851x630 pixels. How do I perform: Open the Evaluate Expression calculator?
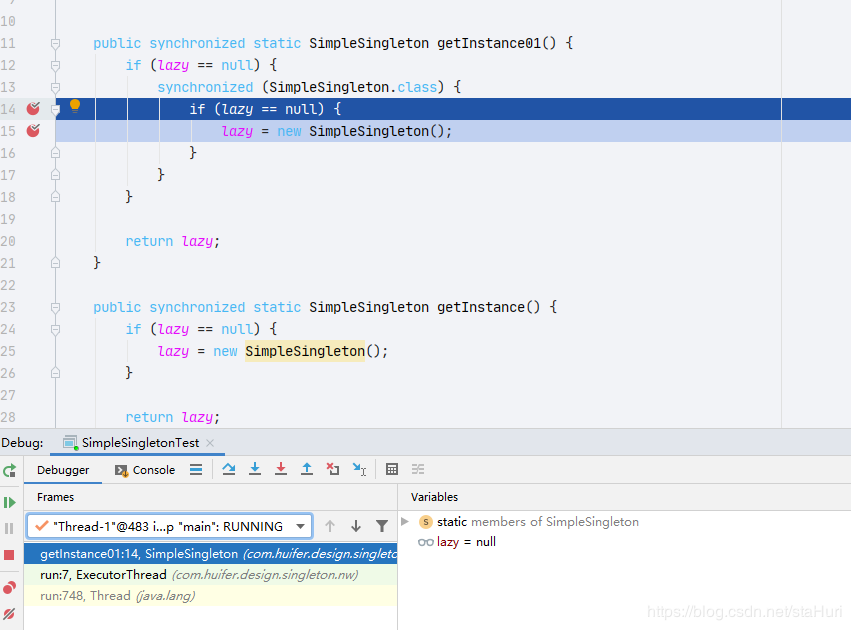(392, 469)
